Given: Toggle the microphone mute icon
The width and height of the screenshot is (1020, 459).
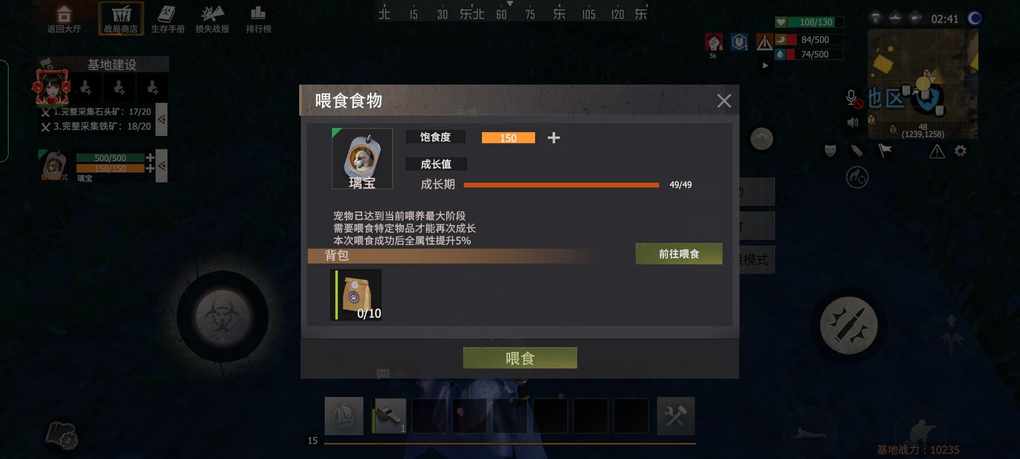Looking at the screenshot, I should 853,99.
